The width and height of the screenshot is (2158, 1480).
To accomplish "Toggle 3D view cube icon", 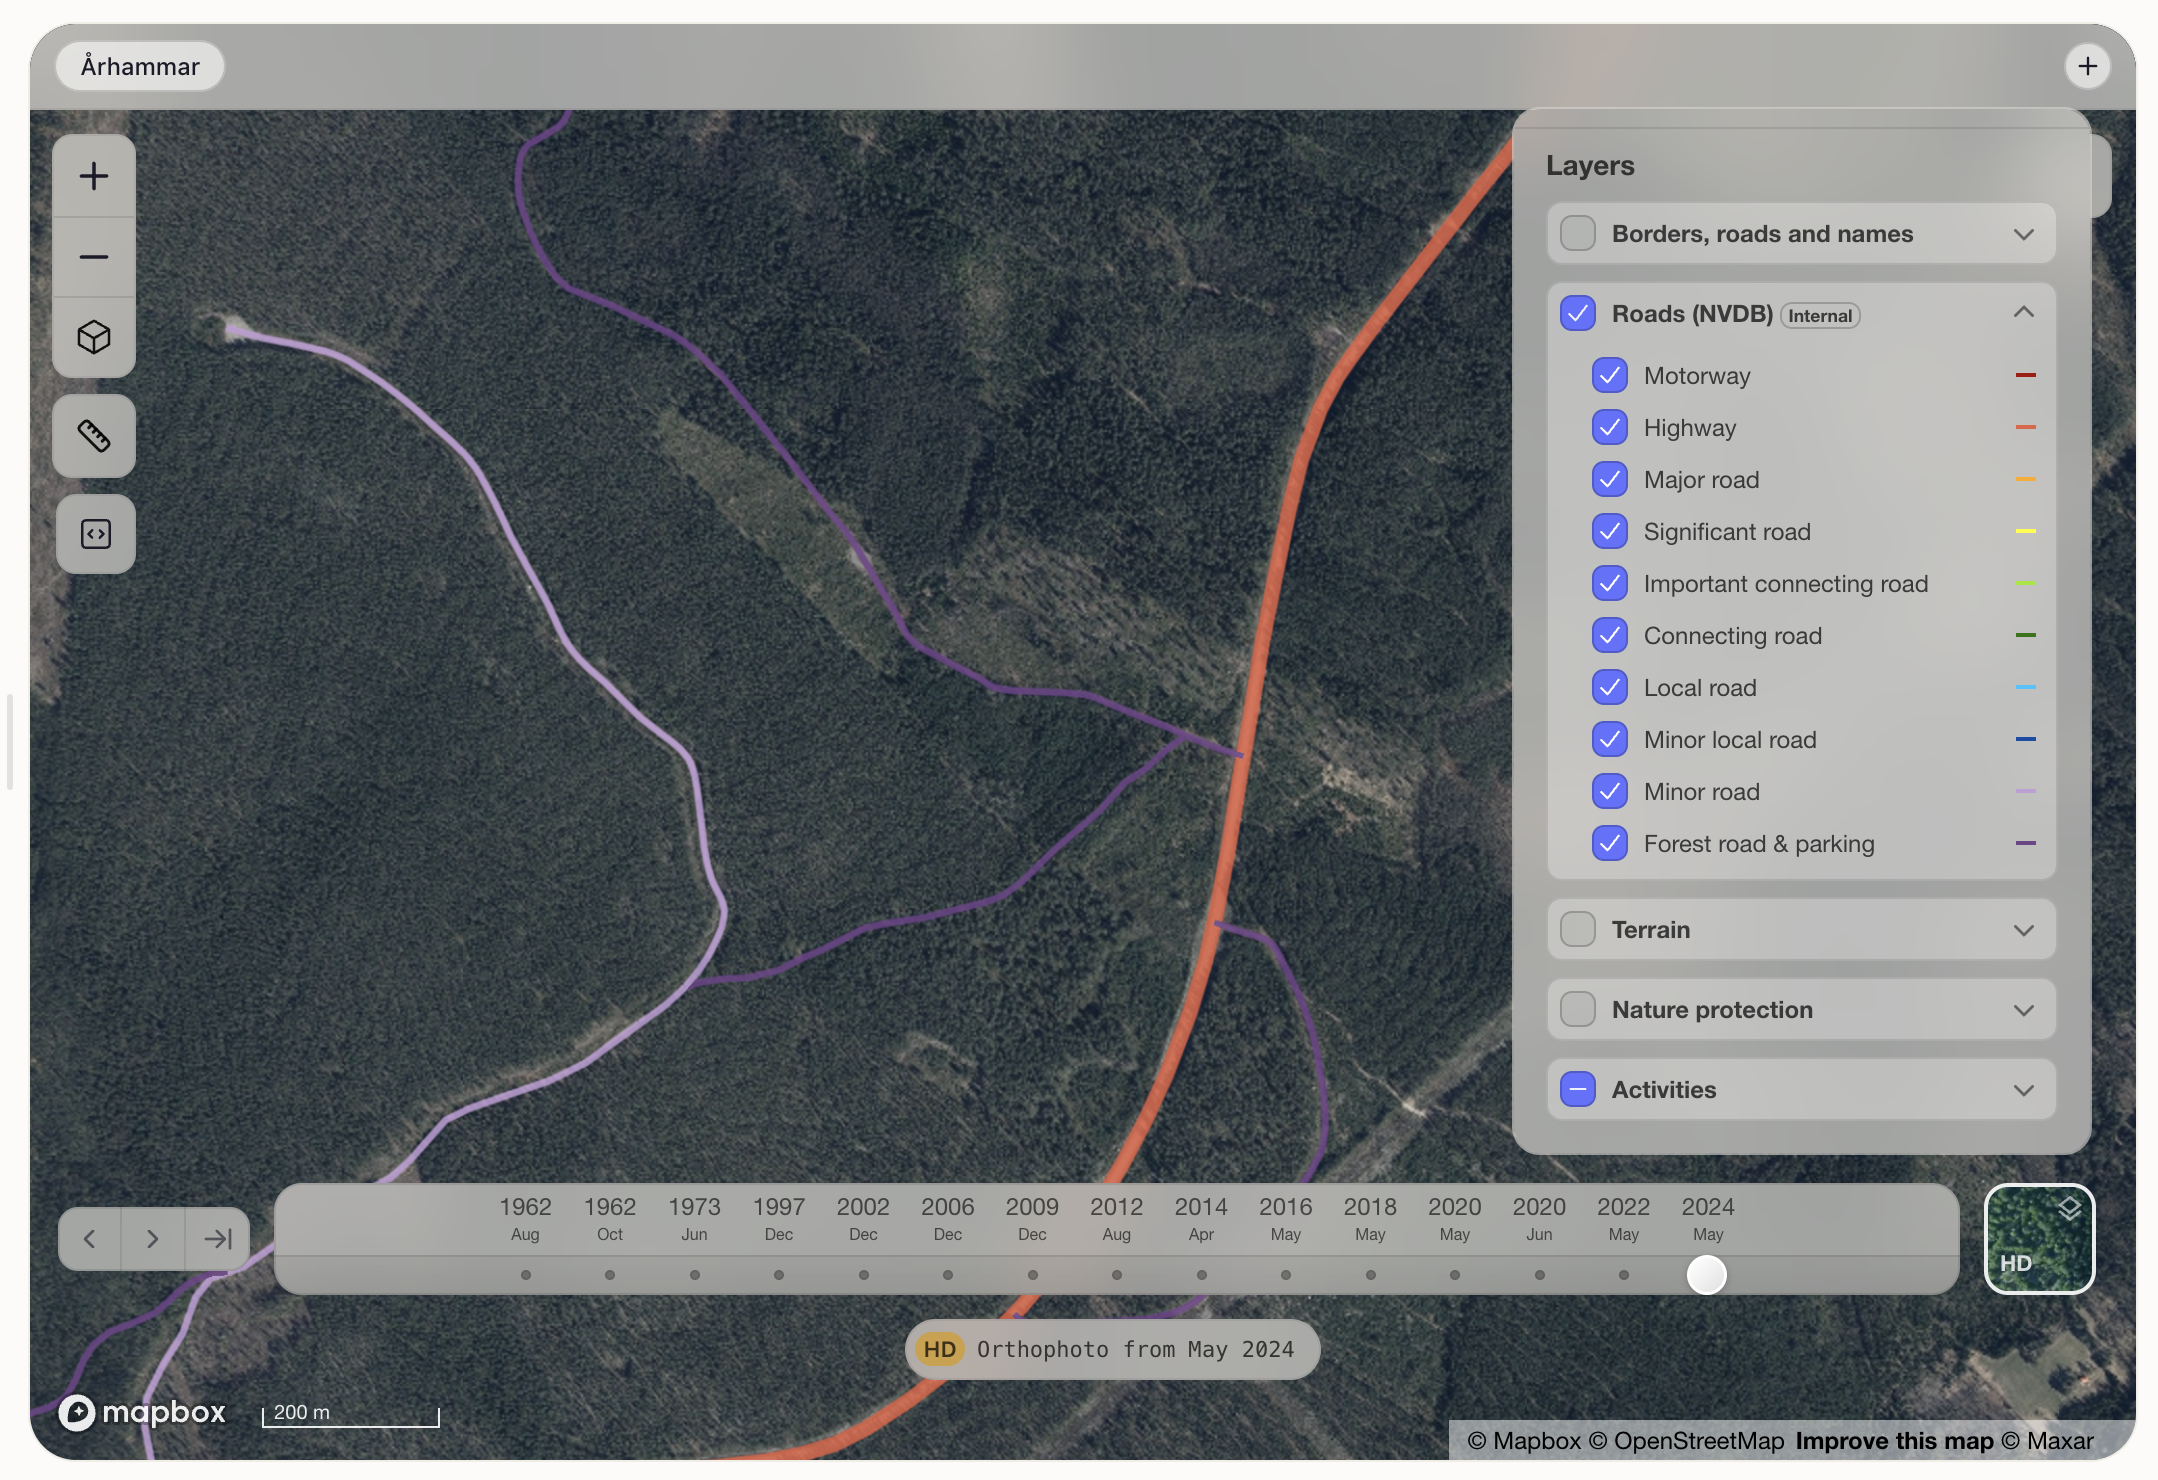I will pyautogui.click(x=94, y=337).
